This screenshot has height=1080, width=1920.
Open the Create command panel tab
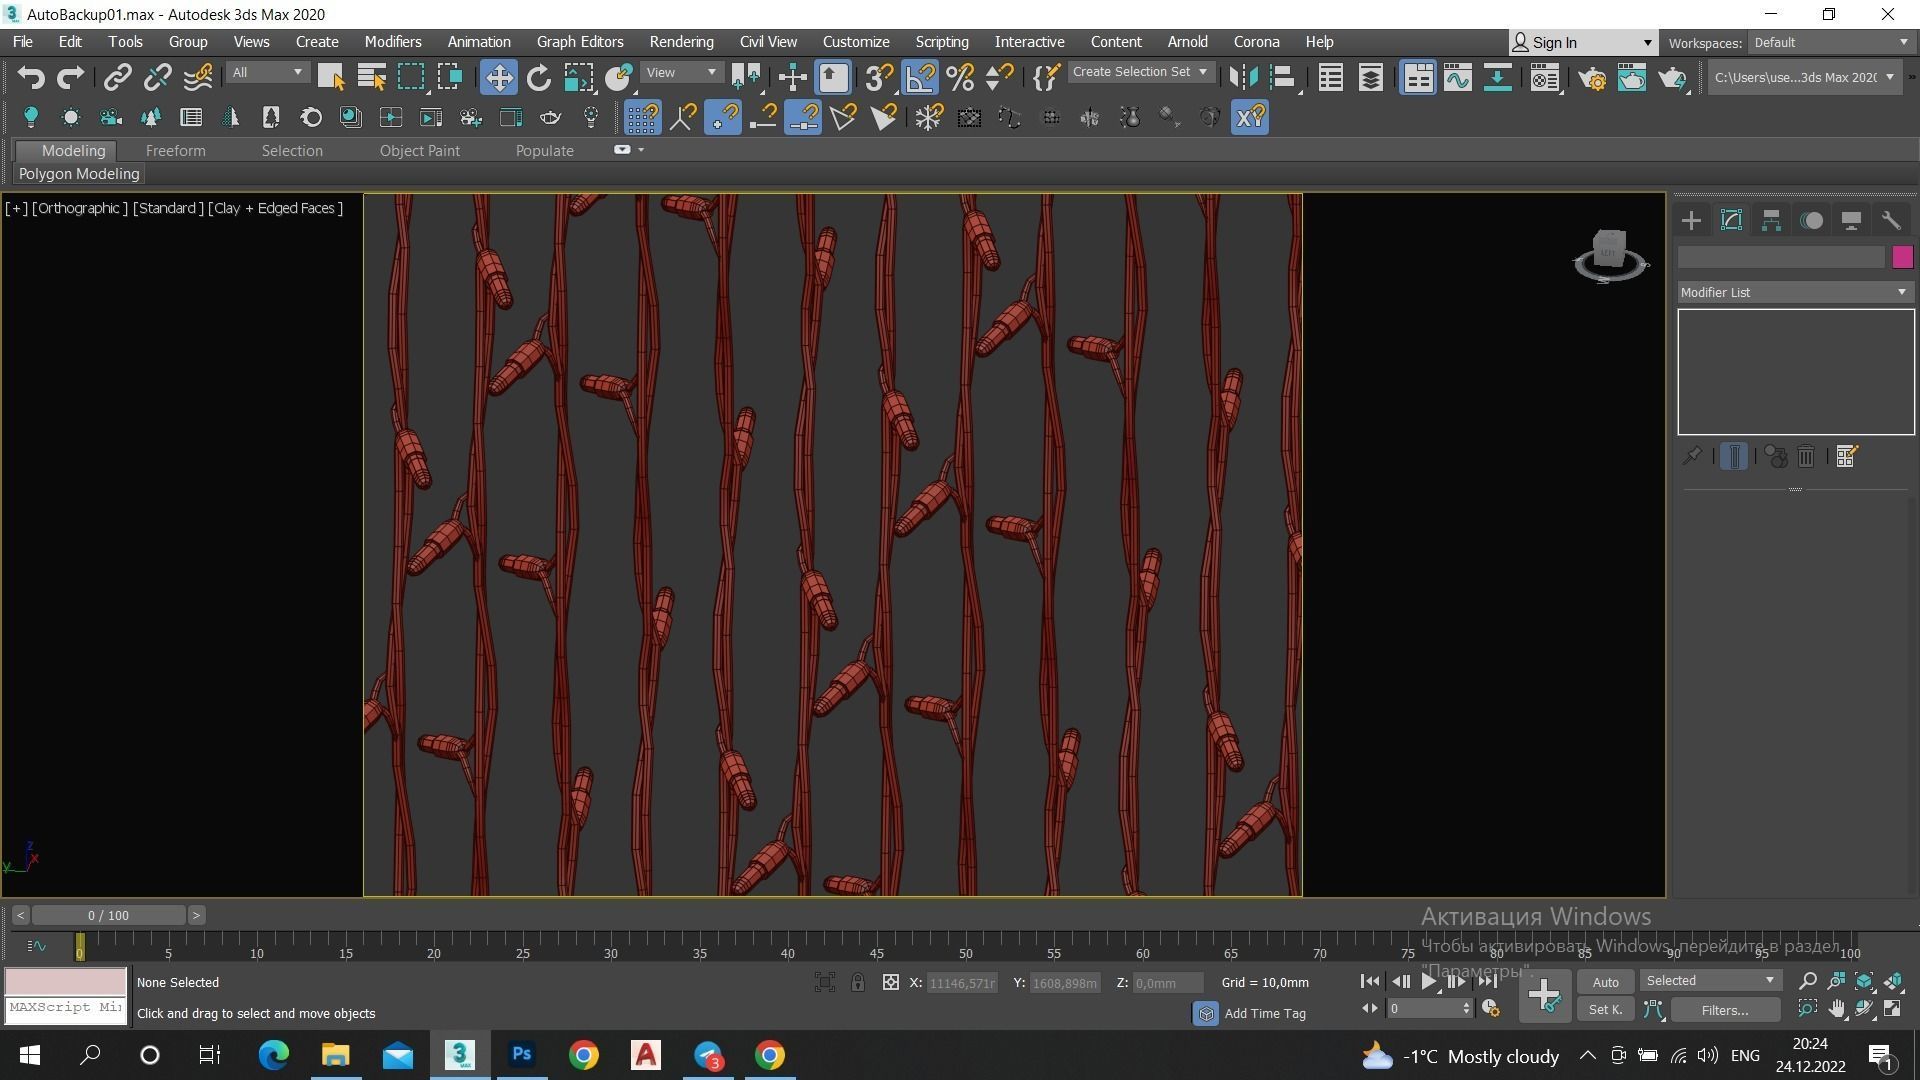[x=1691, y=221]
